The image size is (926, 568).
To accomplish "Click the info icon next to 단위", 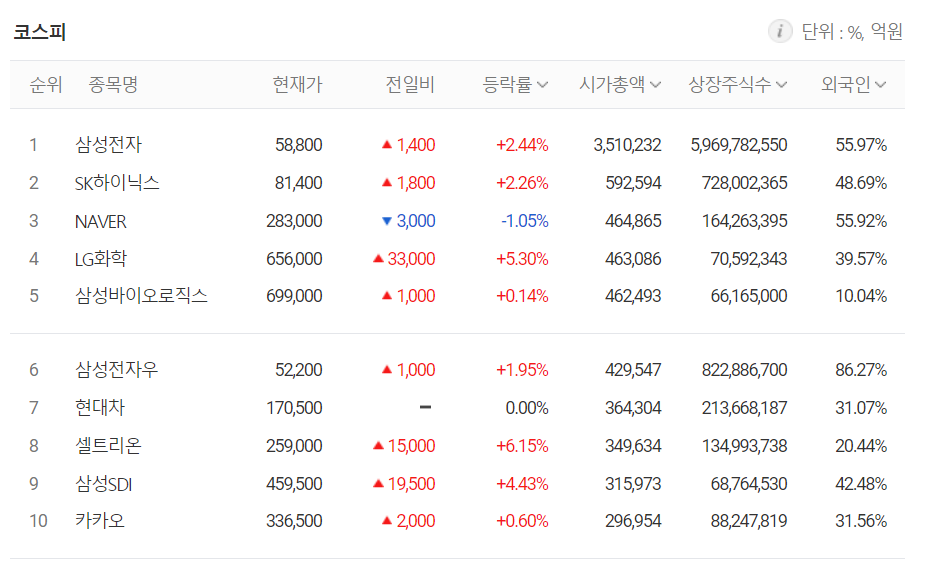I will [780, 31].
